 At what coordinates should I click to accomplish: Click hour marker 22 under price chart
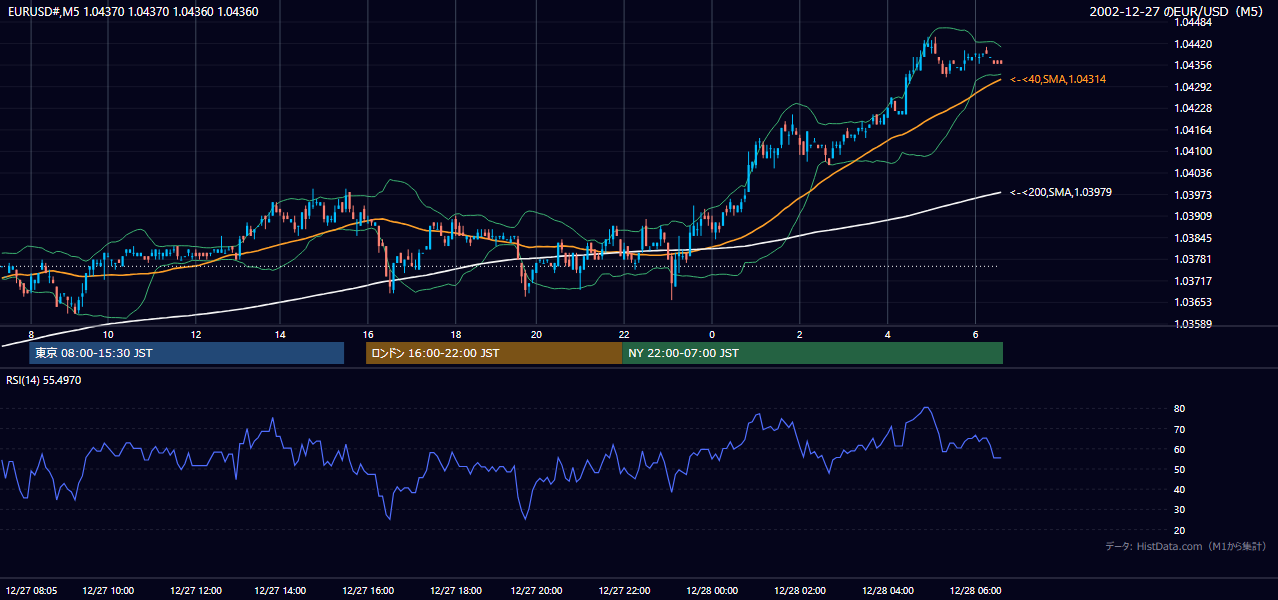tap(624, 334)
